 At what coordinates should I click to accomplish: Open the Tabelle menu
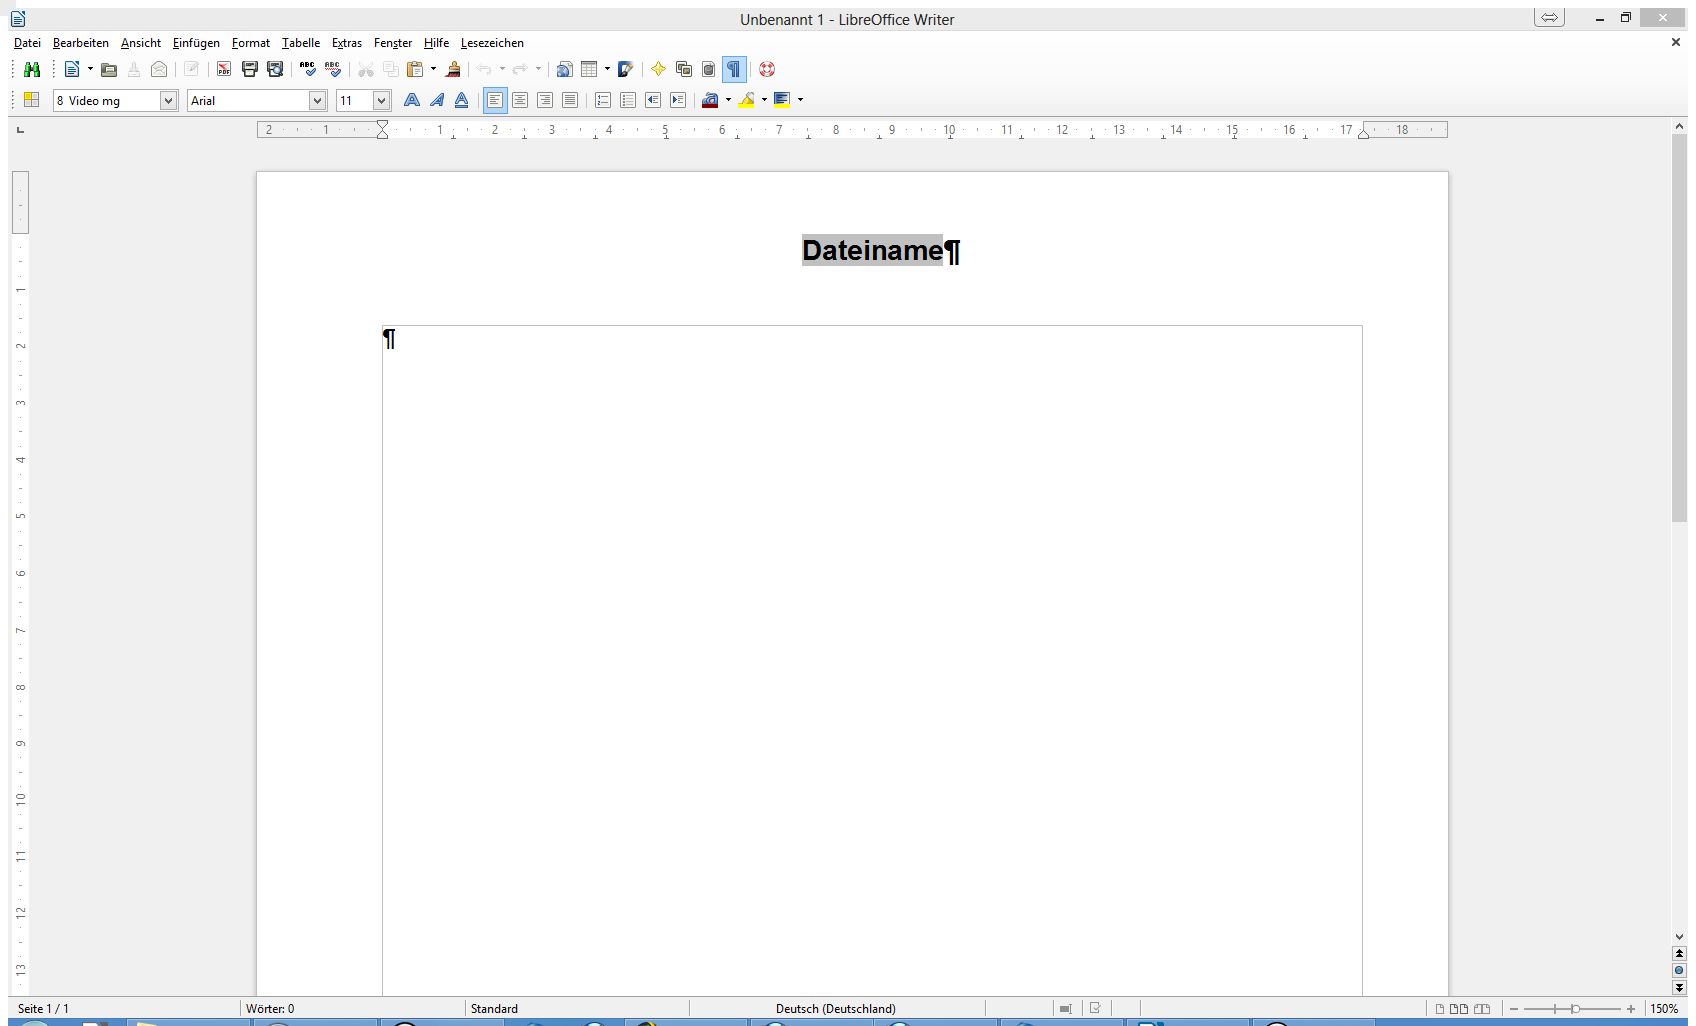[x=301, y=43]
